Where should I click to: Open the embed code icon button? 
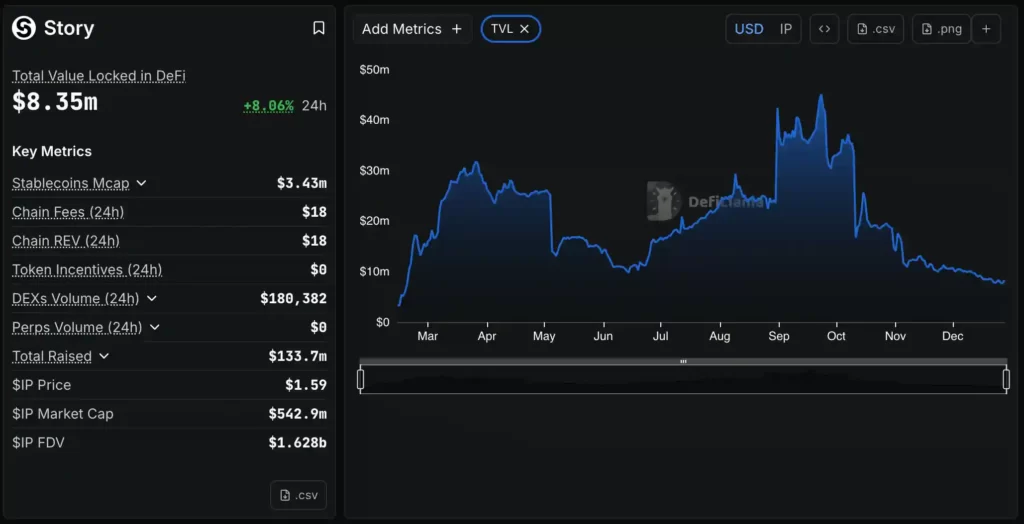(x=824, y=29)
